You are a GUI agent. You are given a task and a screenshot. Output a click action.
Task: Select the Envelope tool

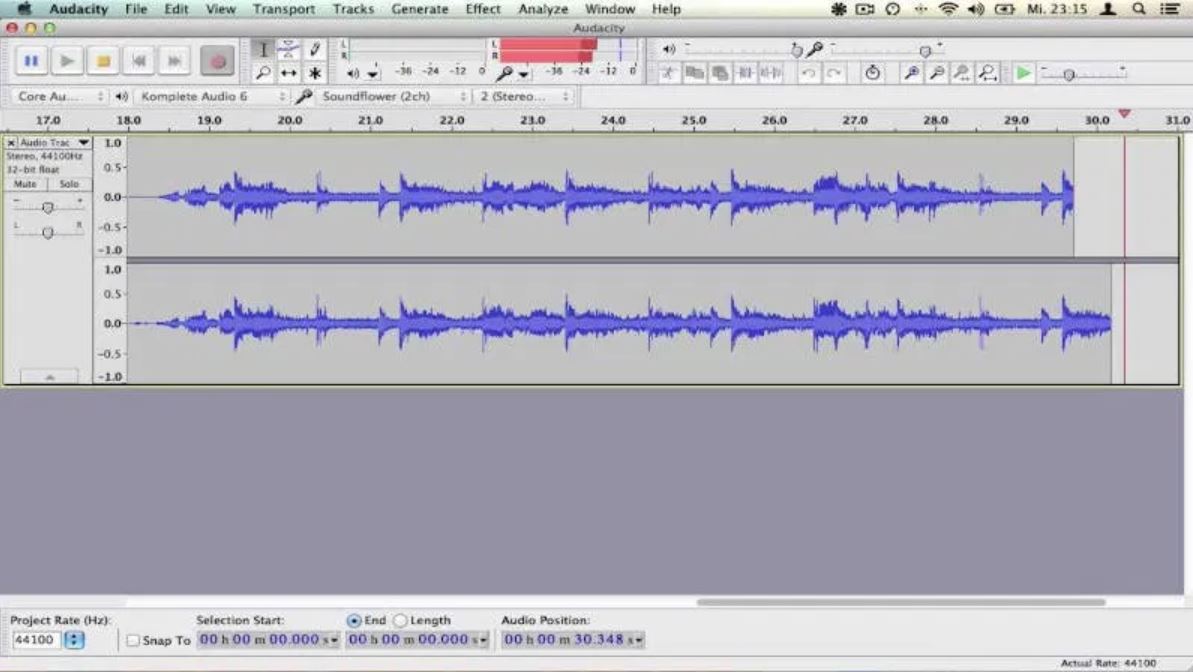click(289, 47)
